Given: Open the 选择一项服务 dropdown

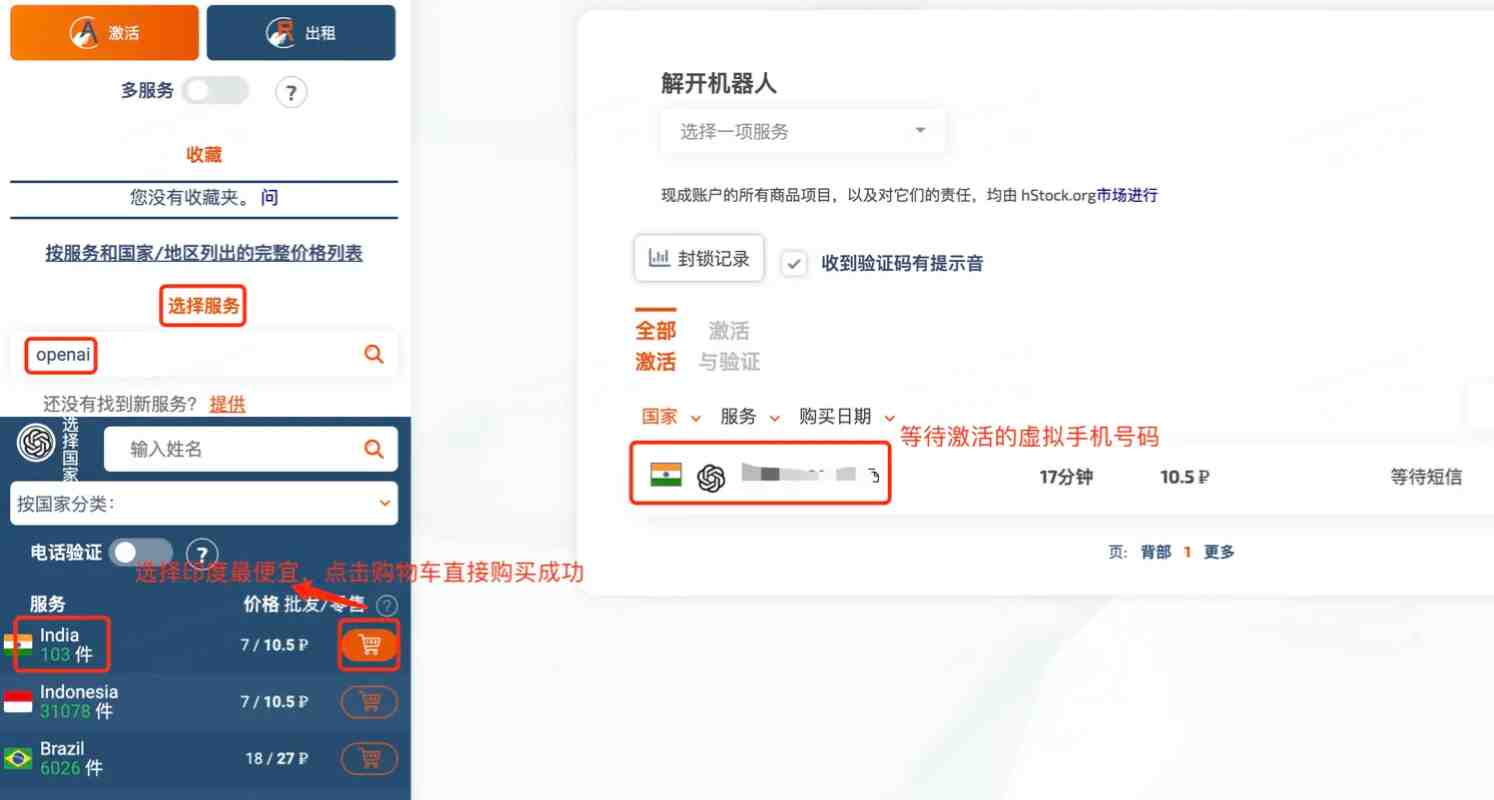Looking at the screenshot, I should (802, 131).
